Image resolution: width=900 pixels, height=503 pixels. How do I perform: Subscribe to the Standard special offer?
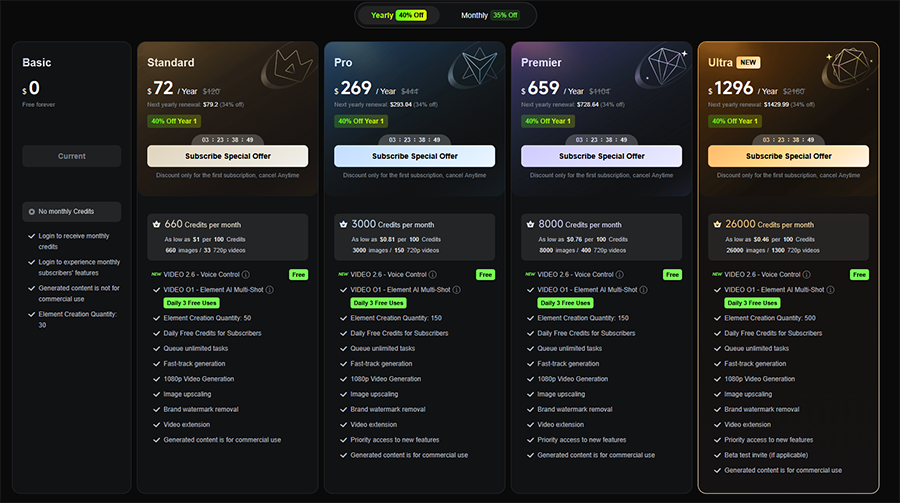[227, 156]
